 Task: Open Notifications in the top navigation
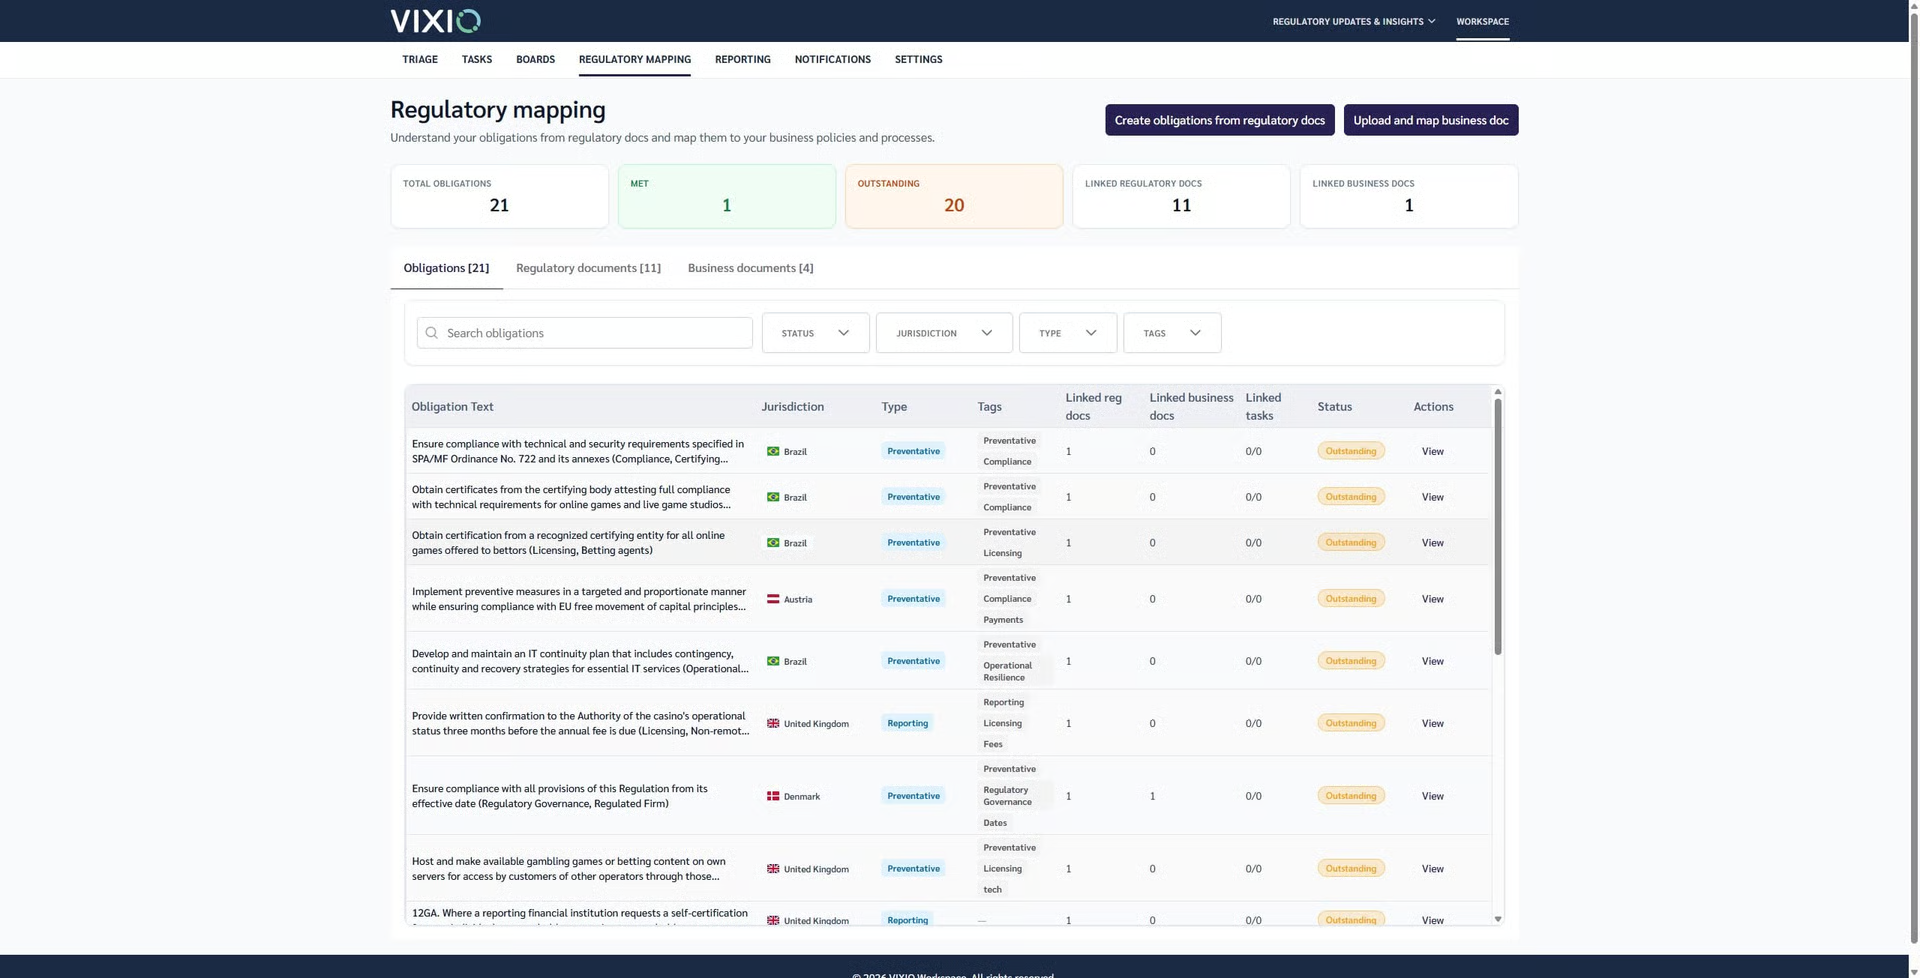click(832, 60)
